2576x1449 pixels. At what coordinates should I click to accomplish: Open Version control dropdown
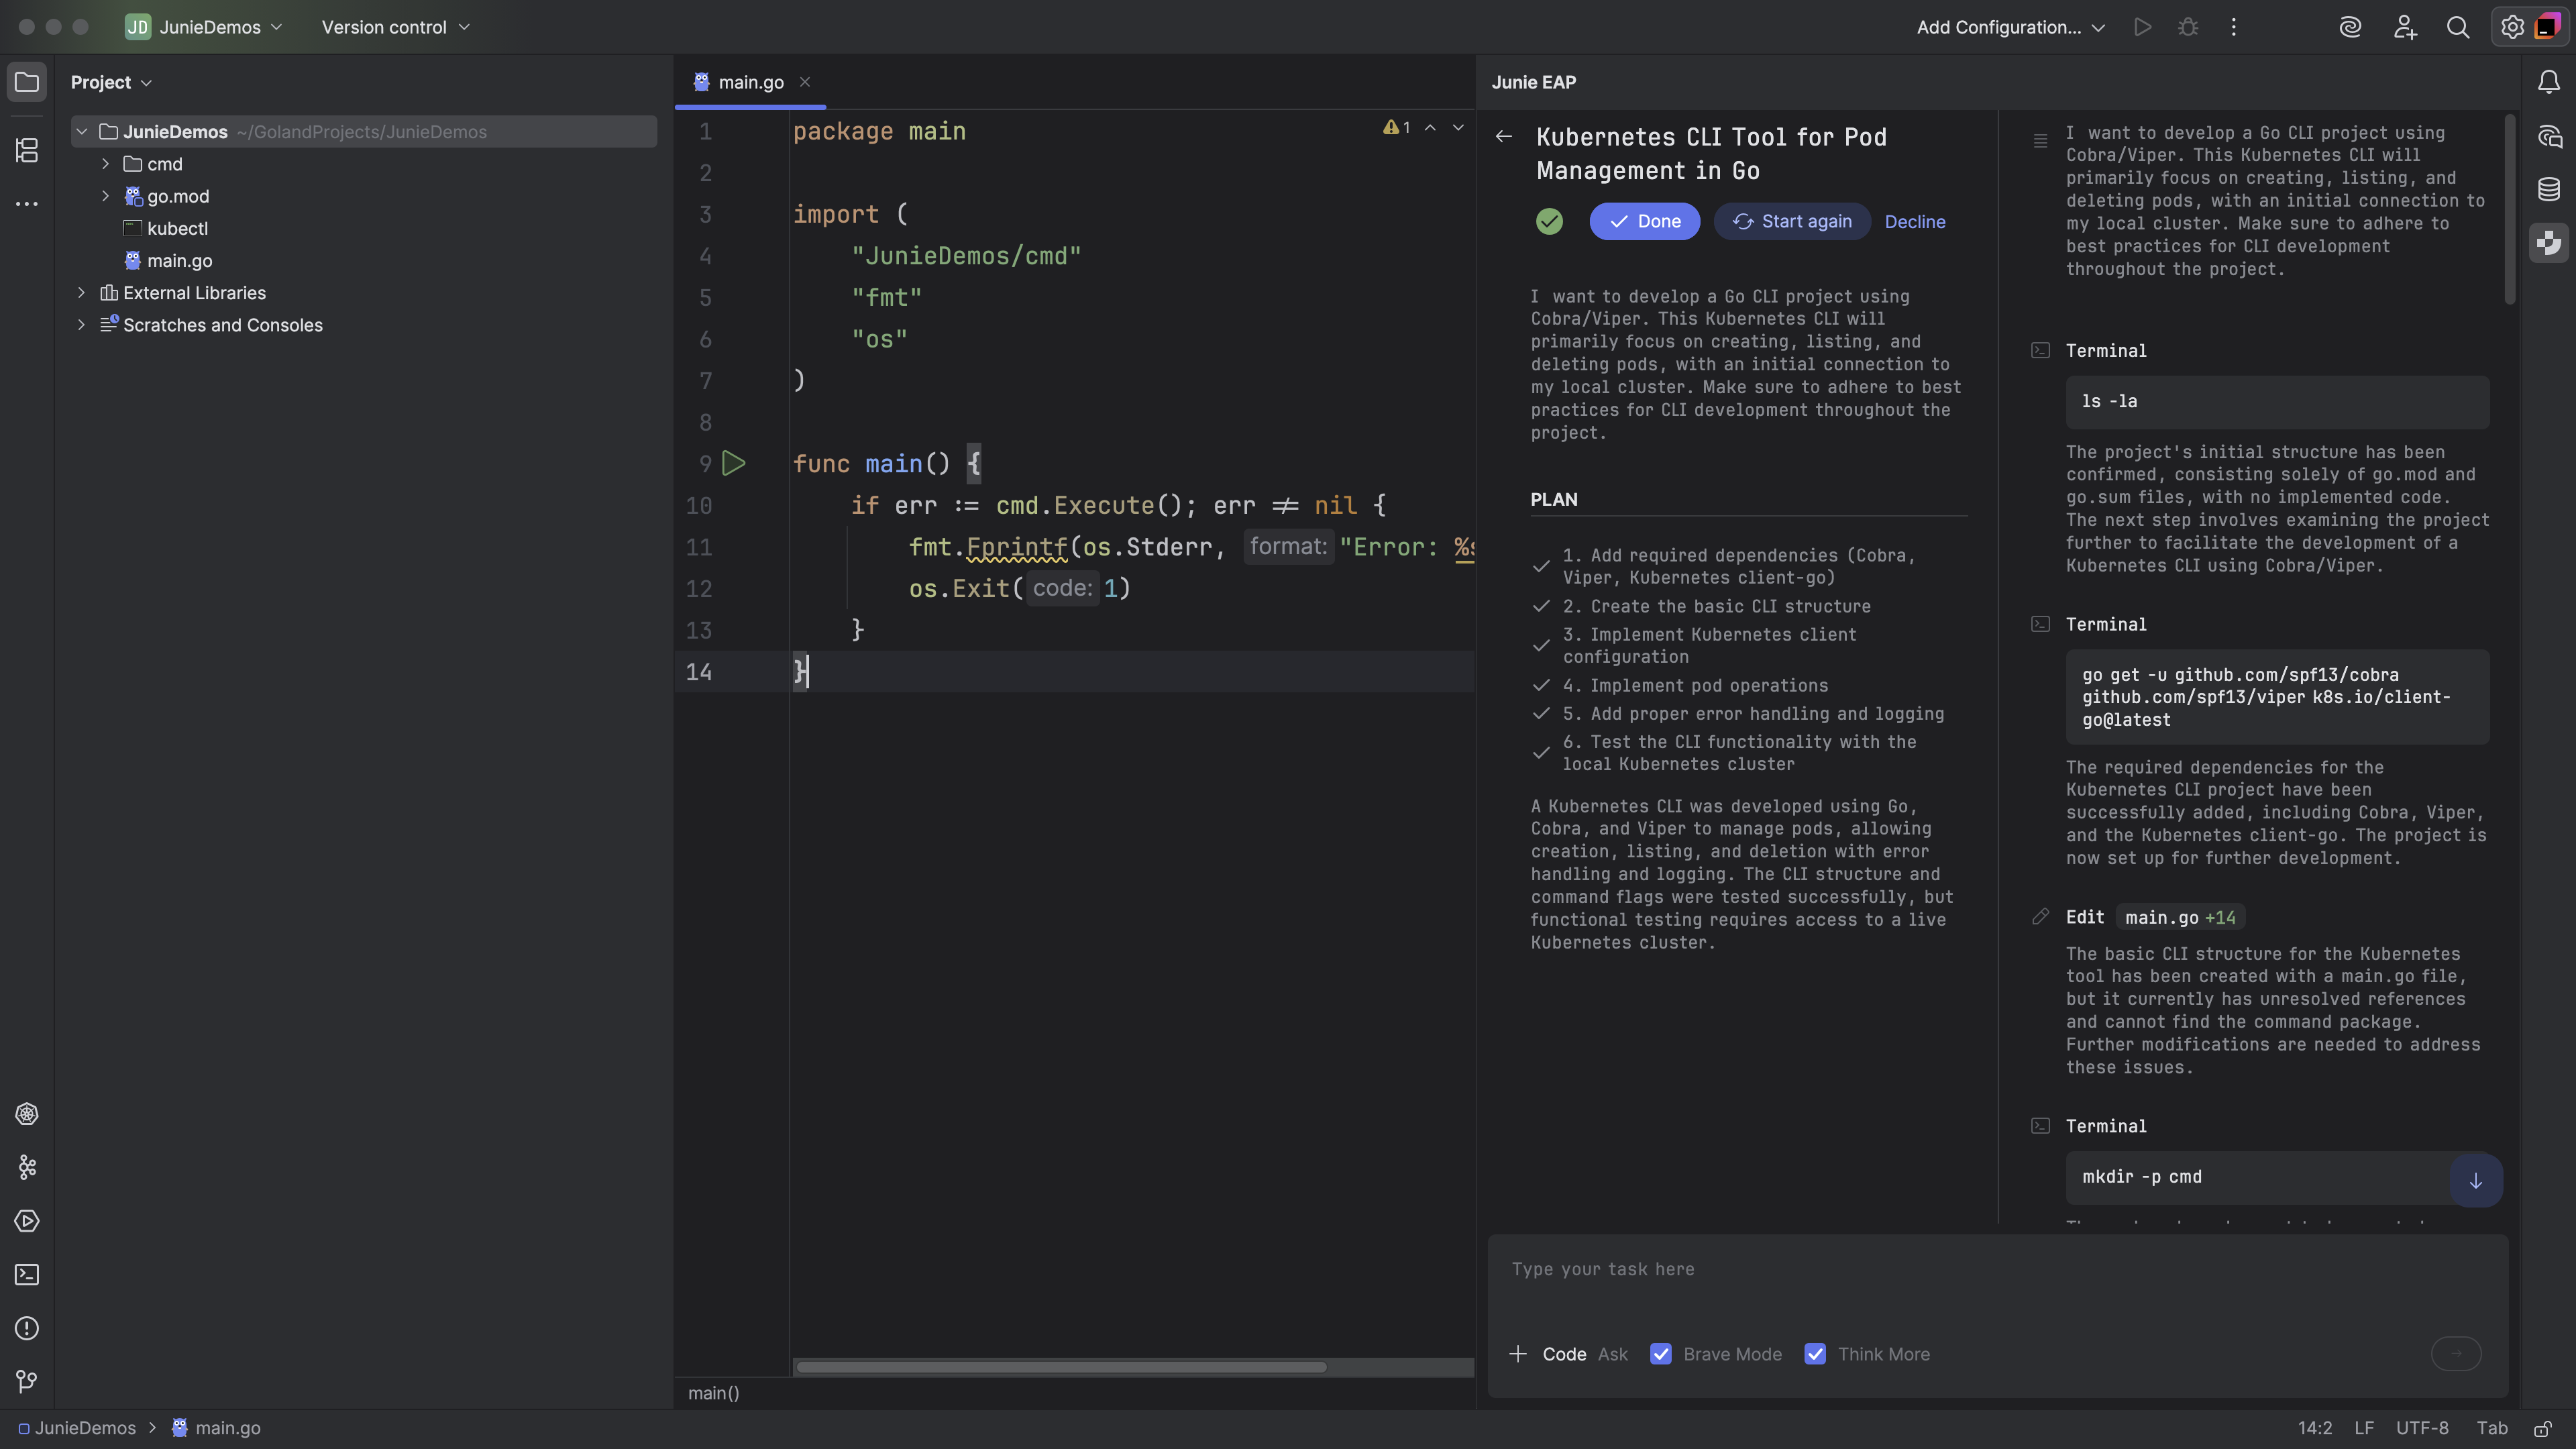(x=395, y=27)
